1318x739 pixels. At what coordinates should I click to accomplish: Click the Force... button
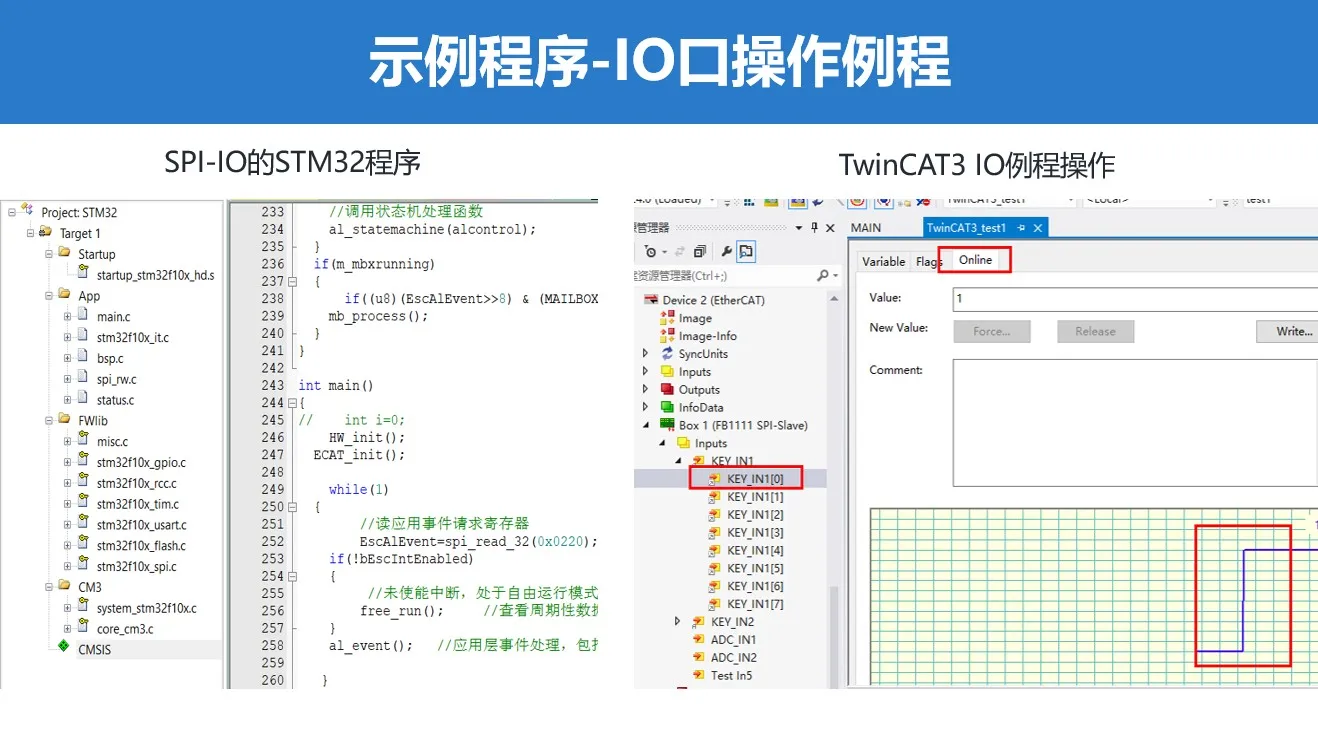pyautogui.click(x=992, y=332)
